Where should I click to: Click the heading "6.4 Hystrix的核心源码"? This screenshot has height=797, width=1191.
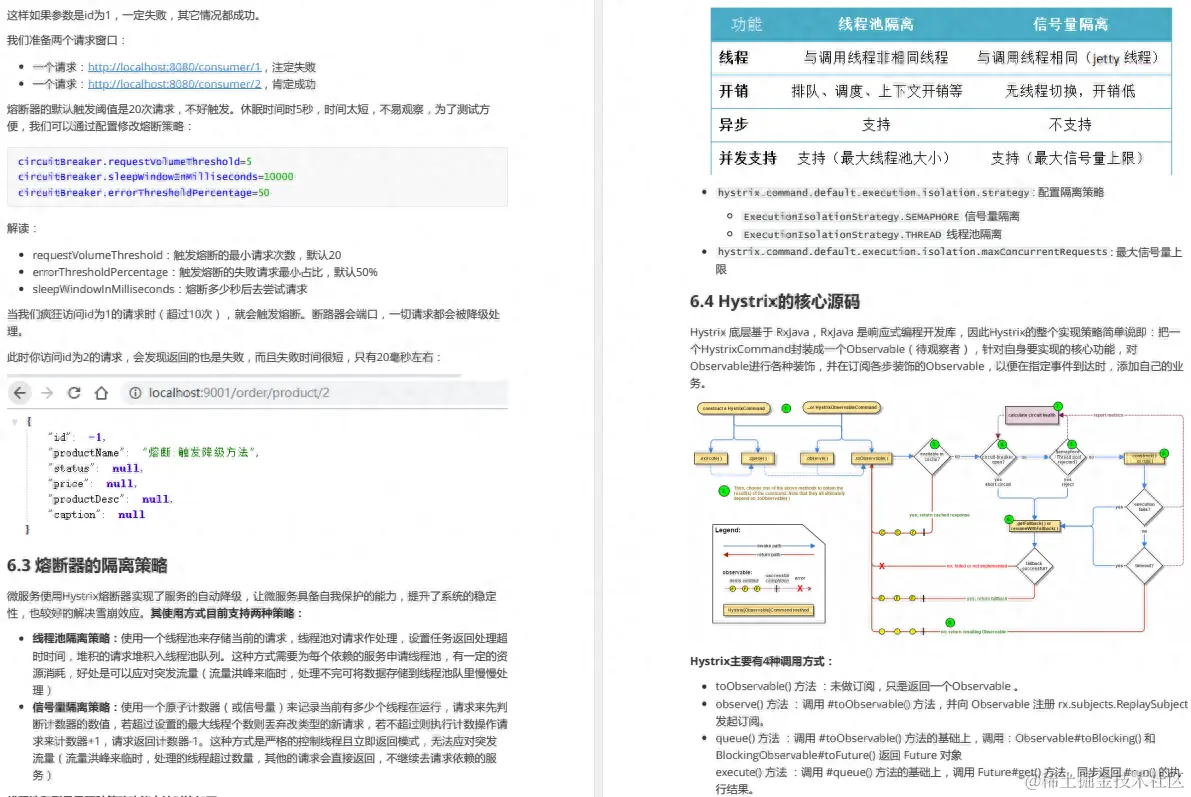774,302
